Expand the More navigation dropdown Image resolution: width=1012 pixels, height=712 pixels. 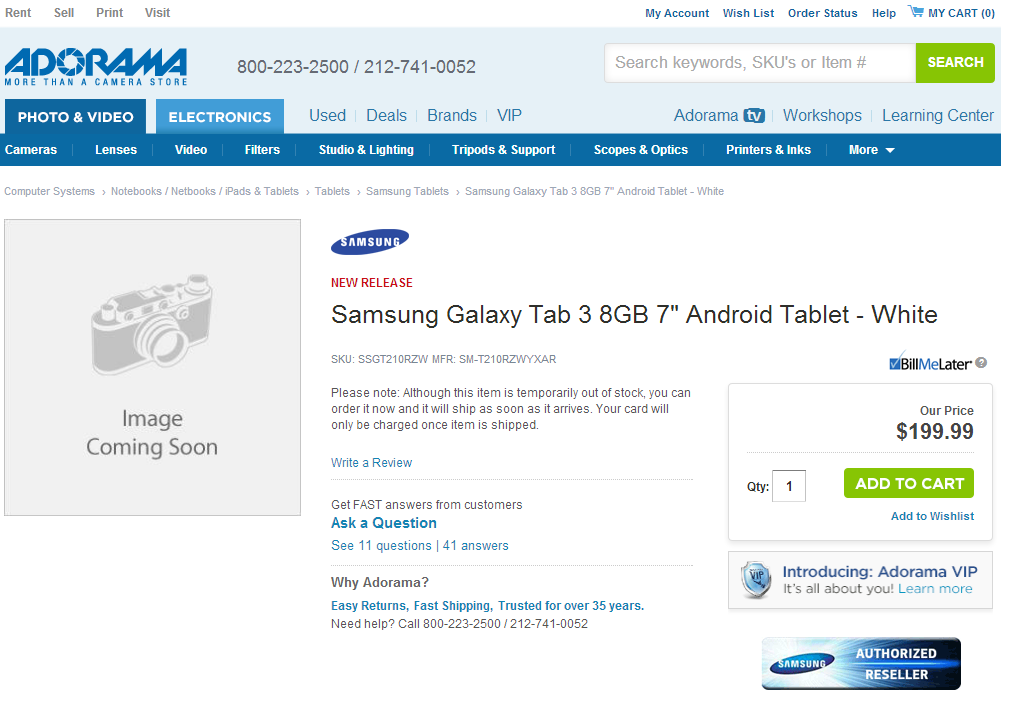871,150
